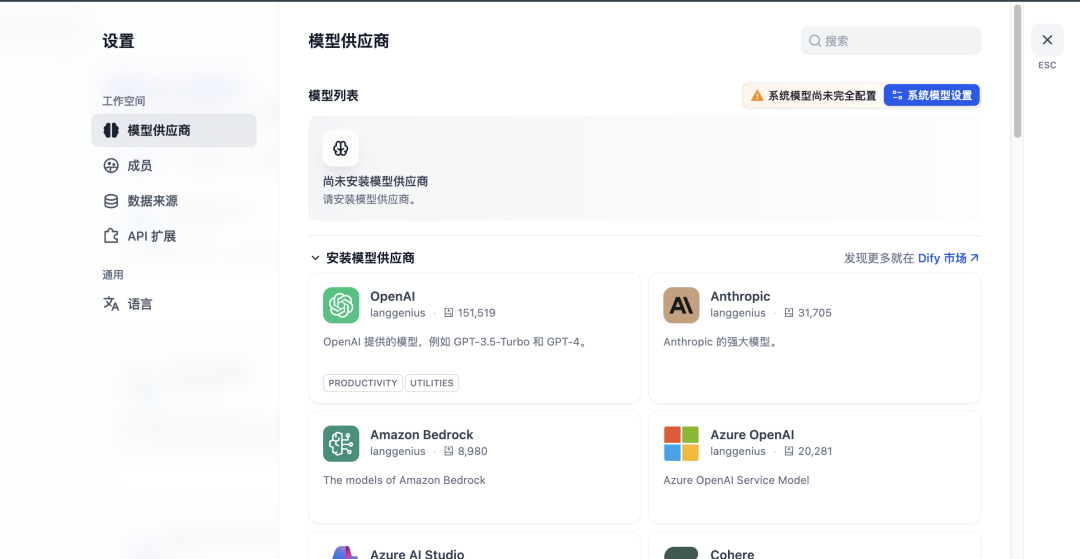The height and width of the screenshot is (559, 1080).
Task: Click the Azure AI Studio logo
Action: 341,552
